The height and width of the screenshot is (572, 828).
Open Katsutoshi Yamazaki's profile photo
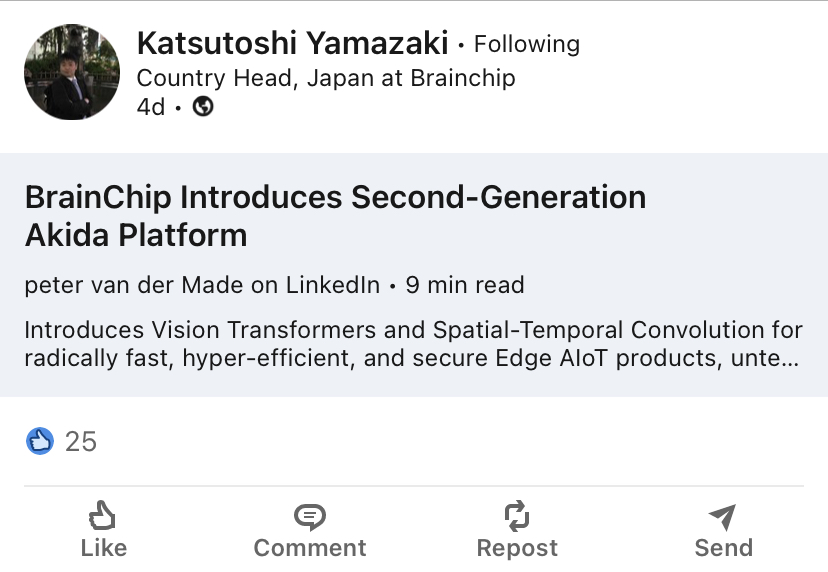[x=71, y=72]
